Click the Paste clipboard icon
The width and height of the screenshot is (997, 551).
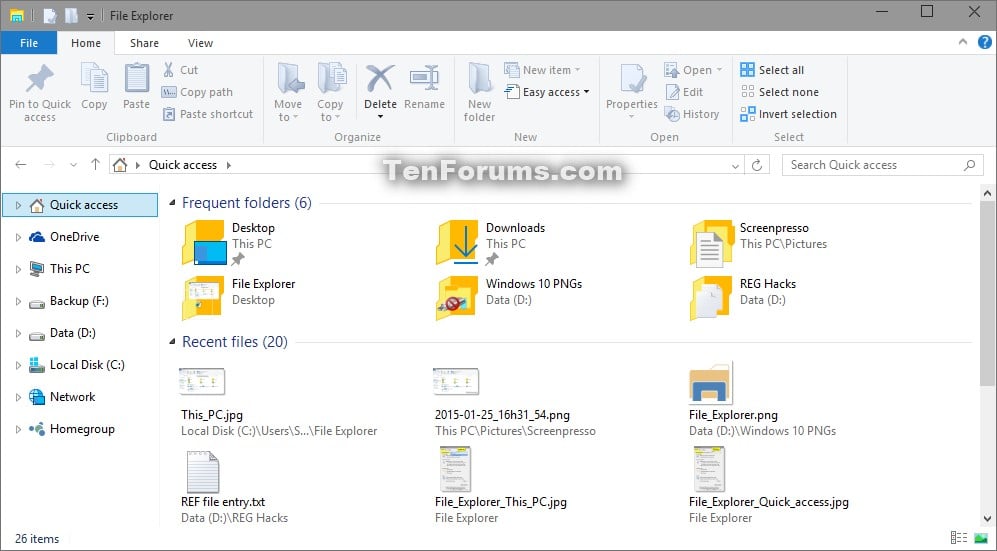(x=136, y=79)
